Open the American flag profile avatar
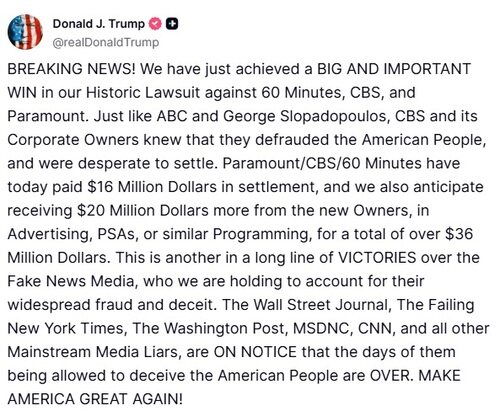 pos(25,32)
